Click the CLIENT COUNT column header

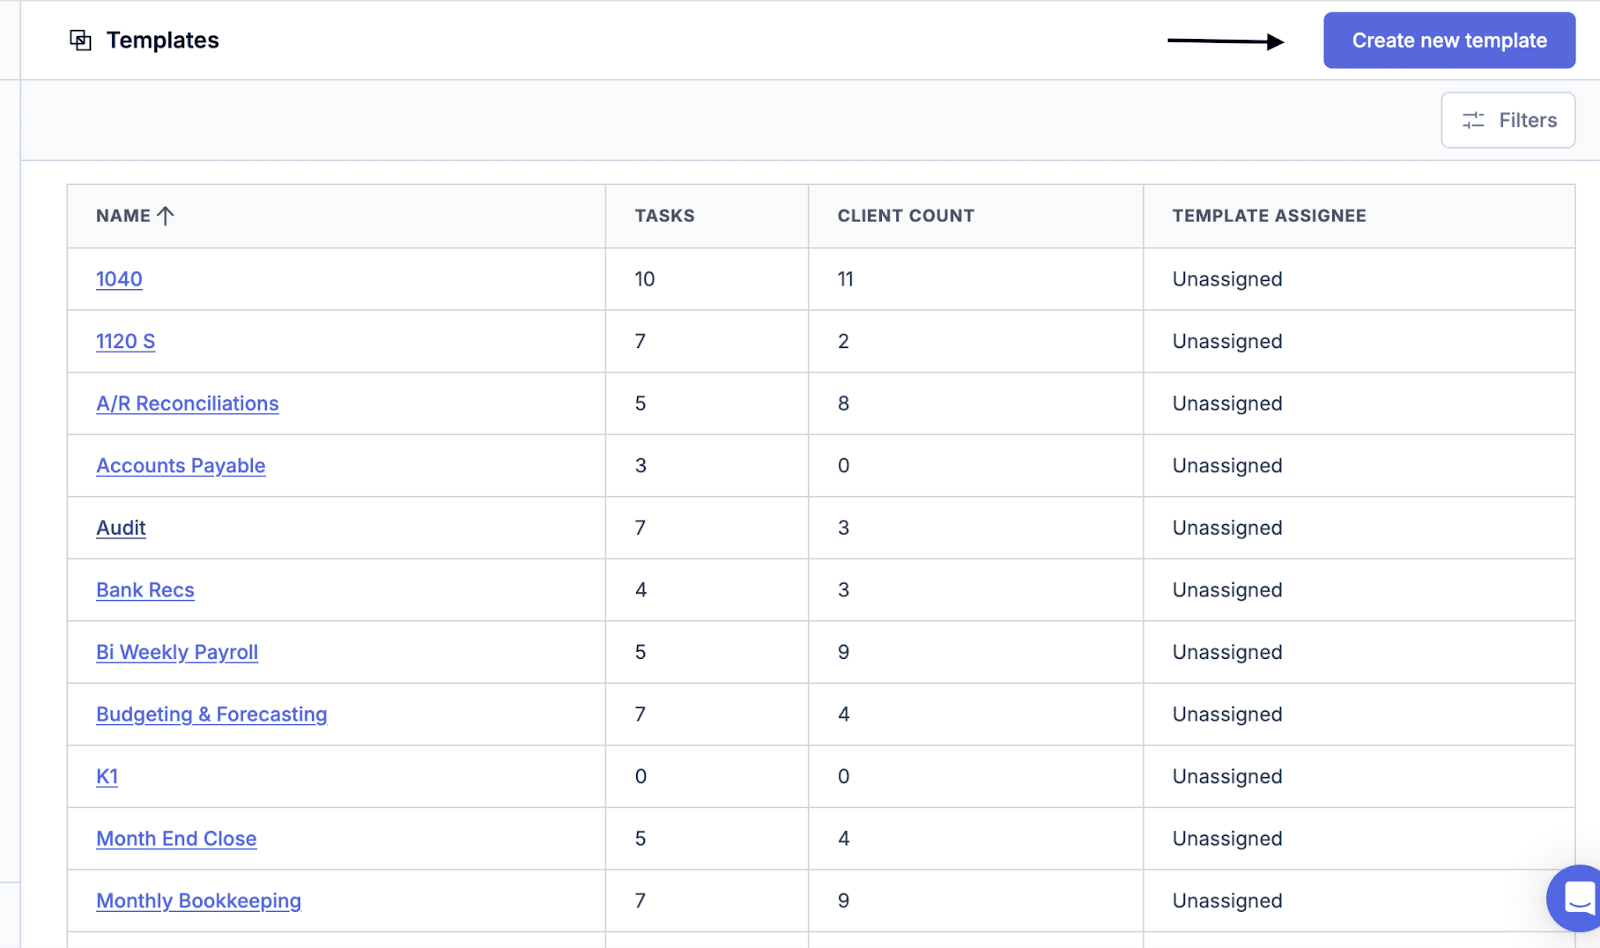(x=905, y=215)
